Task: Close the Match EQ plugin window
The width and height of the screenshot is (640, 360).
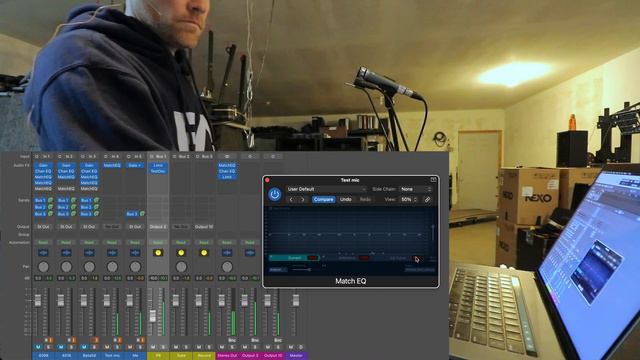Action: pos(267,180)
